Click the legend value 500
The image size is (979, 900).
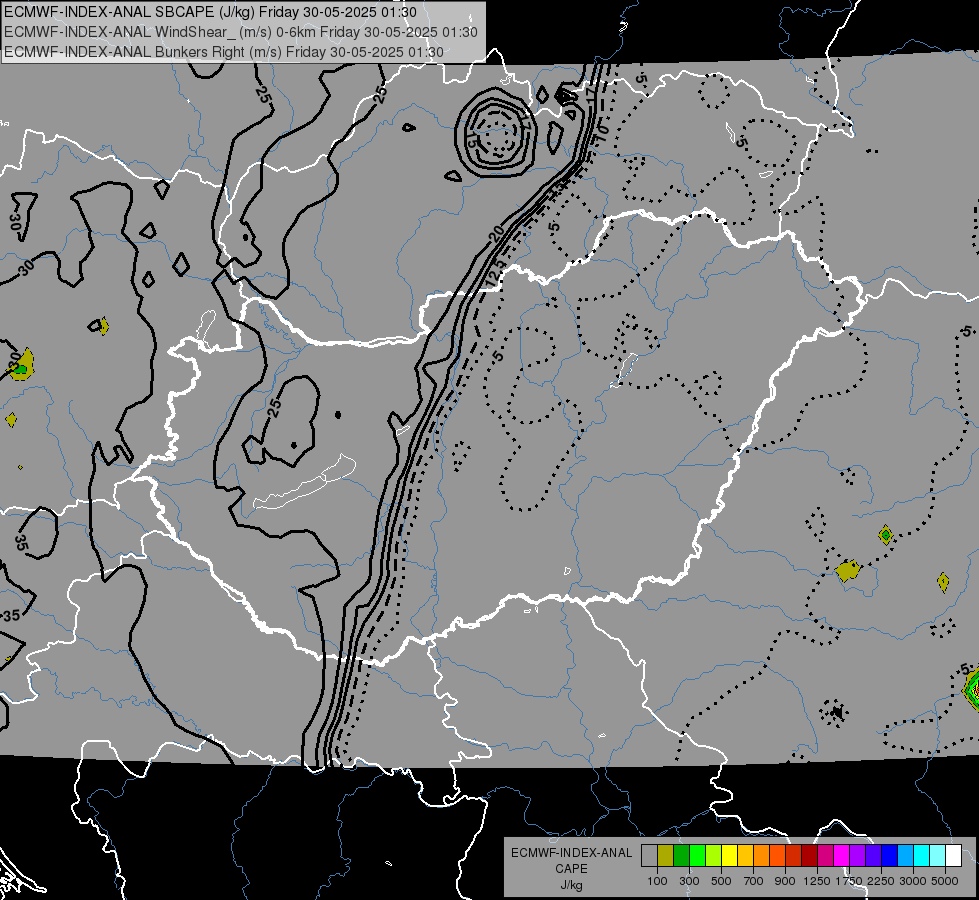tap(721, 881)
